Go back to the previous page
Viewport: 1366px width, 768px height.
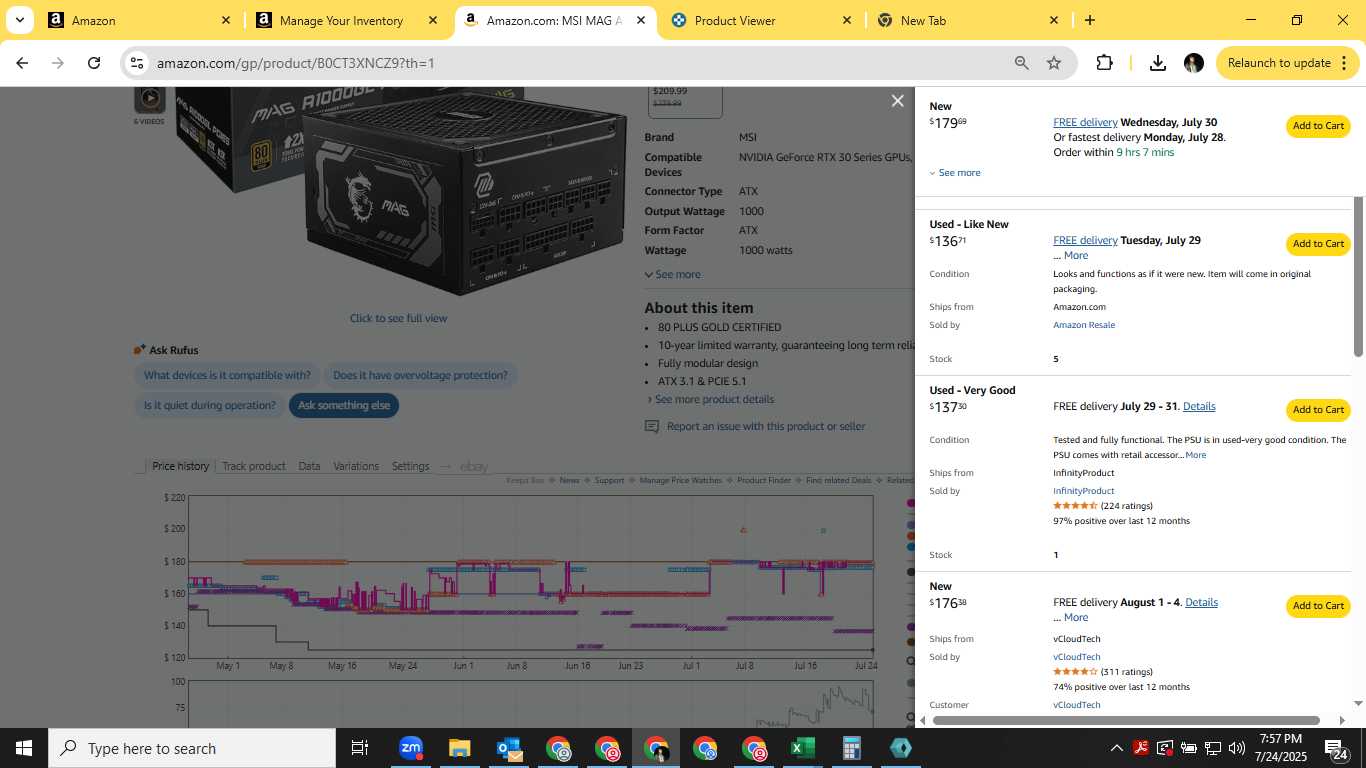pos(22,63)
